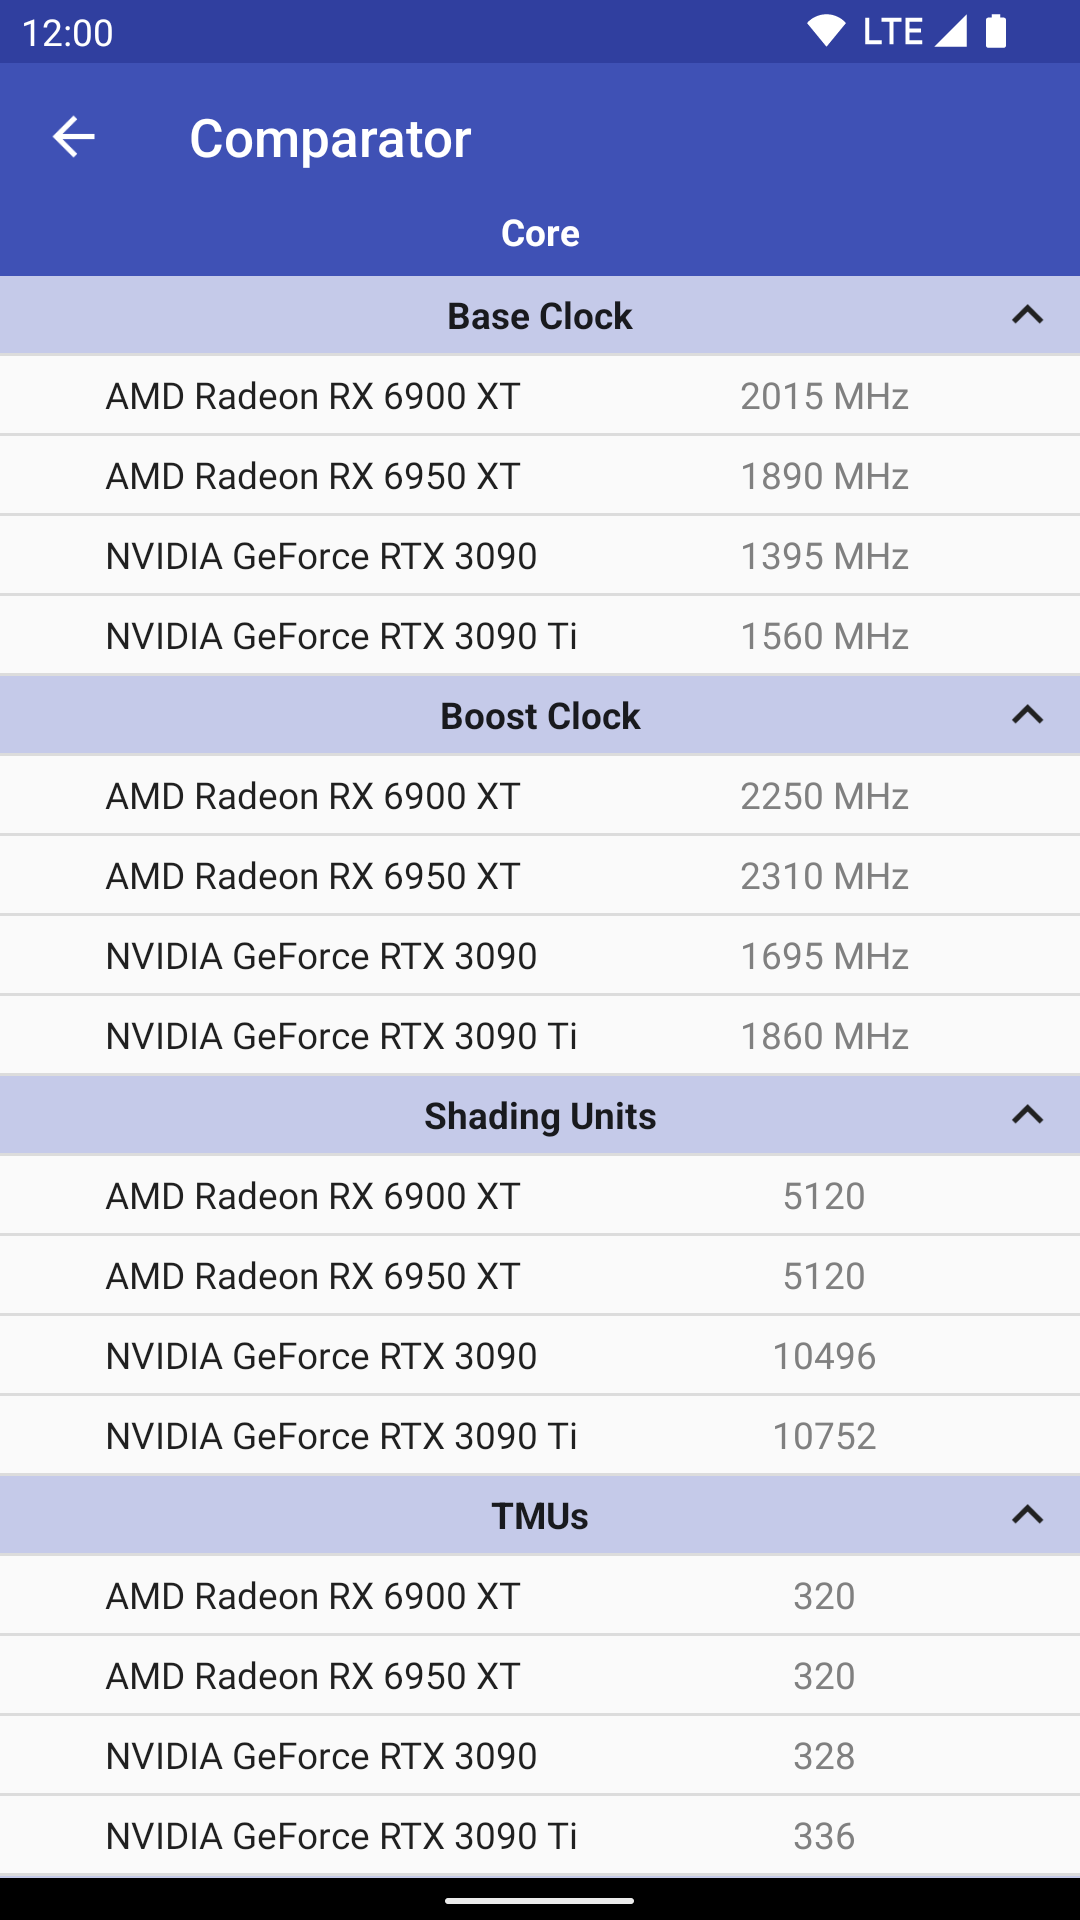Select RTX 3090 Ti row showing 1560 MHz
The height and width of the screenshot is (1920, 1080).
coord(540,636)
